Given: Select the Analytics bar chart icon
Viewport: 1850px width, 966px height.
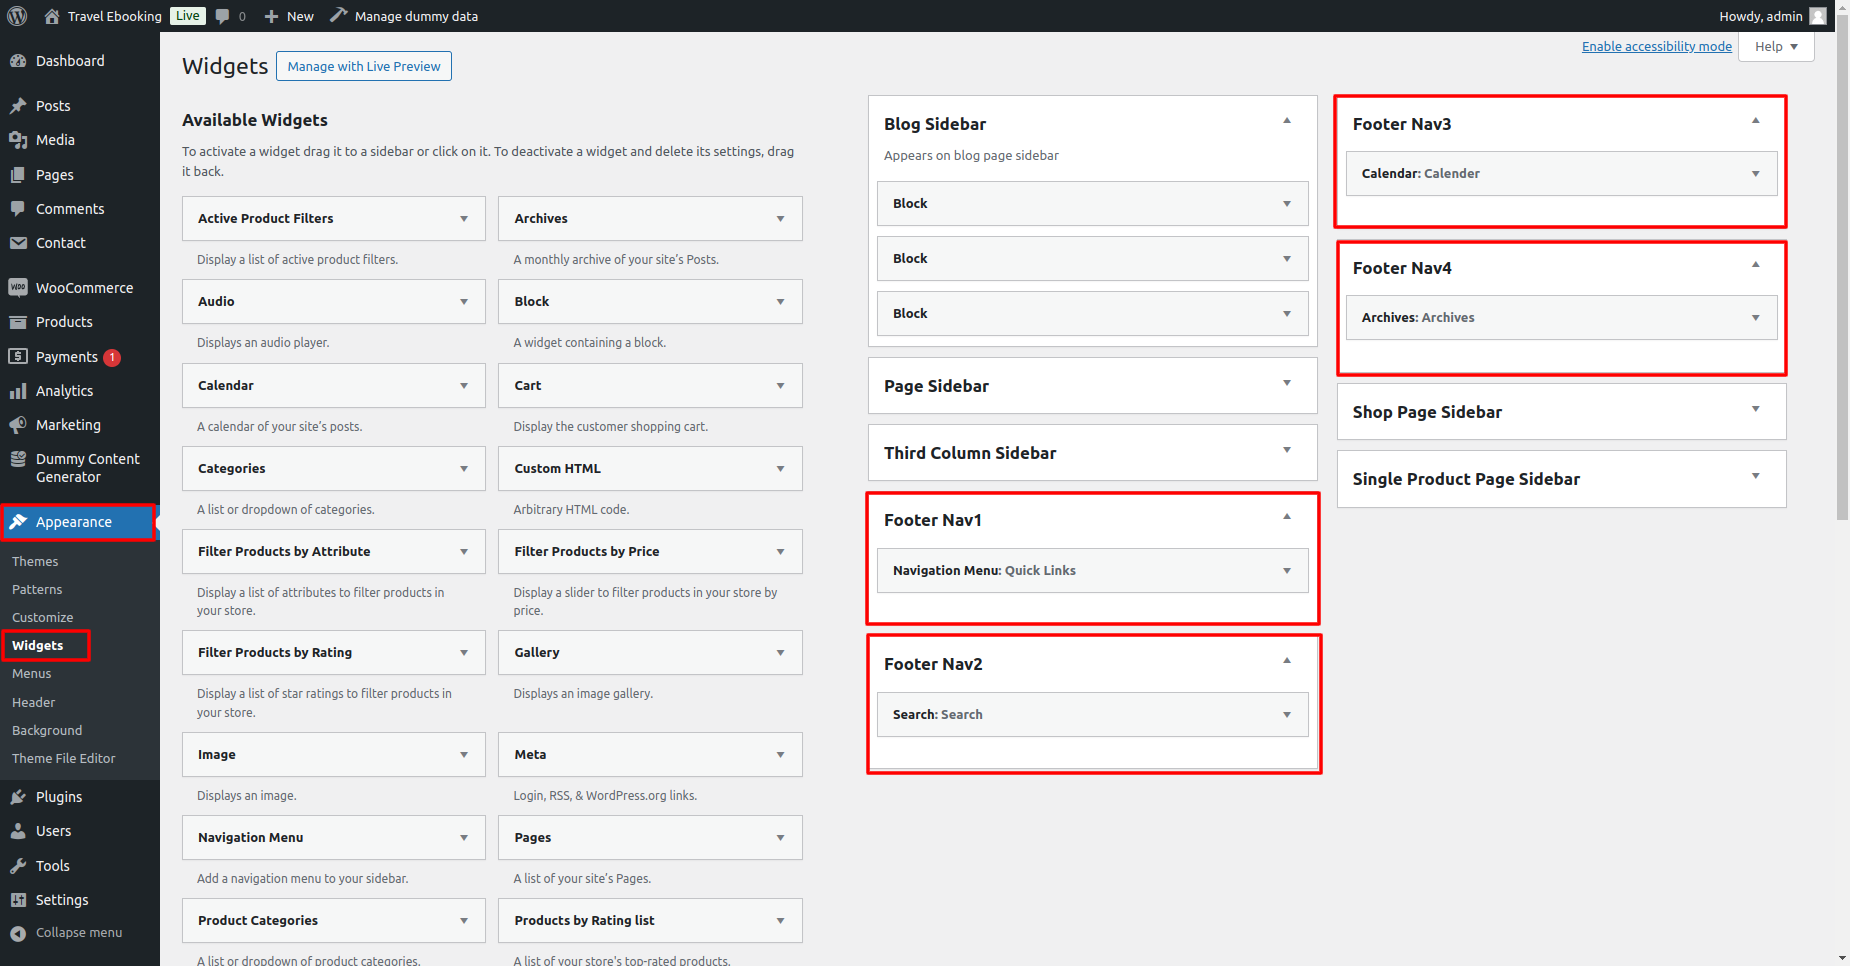Looking at the screenshot, I should coord(18,391).
